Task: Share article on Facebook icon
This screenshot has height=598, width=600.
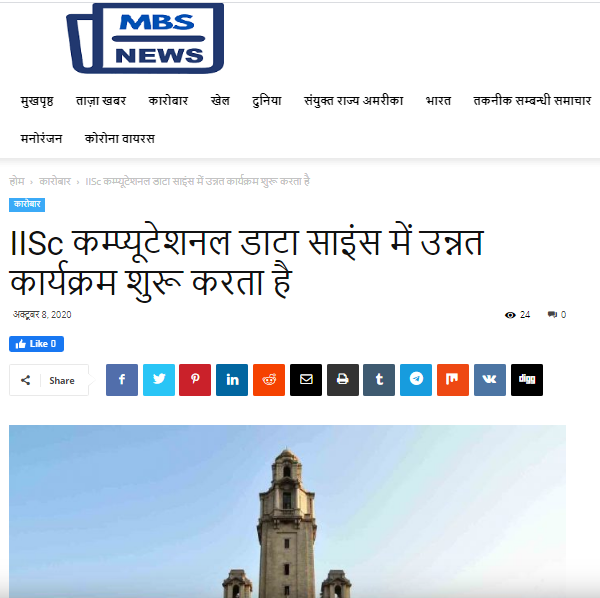Action: [122, 380]
